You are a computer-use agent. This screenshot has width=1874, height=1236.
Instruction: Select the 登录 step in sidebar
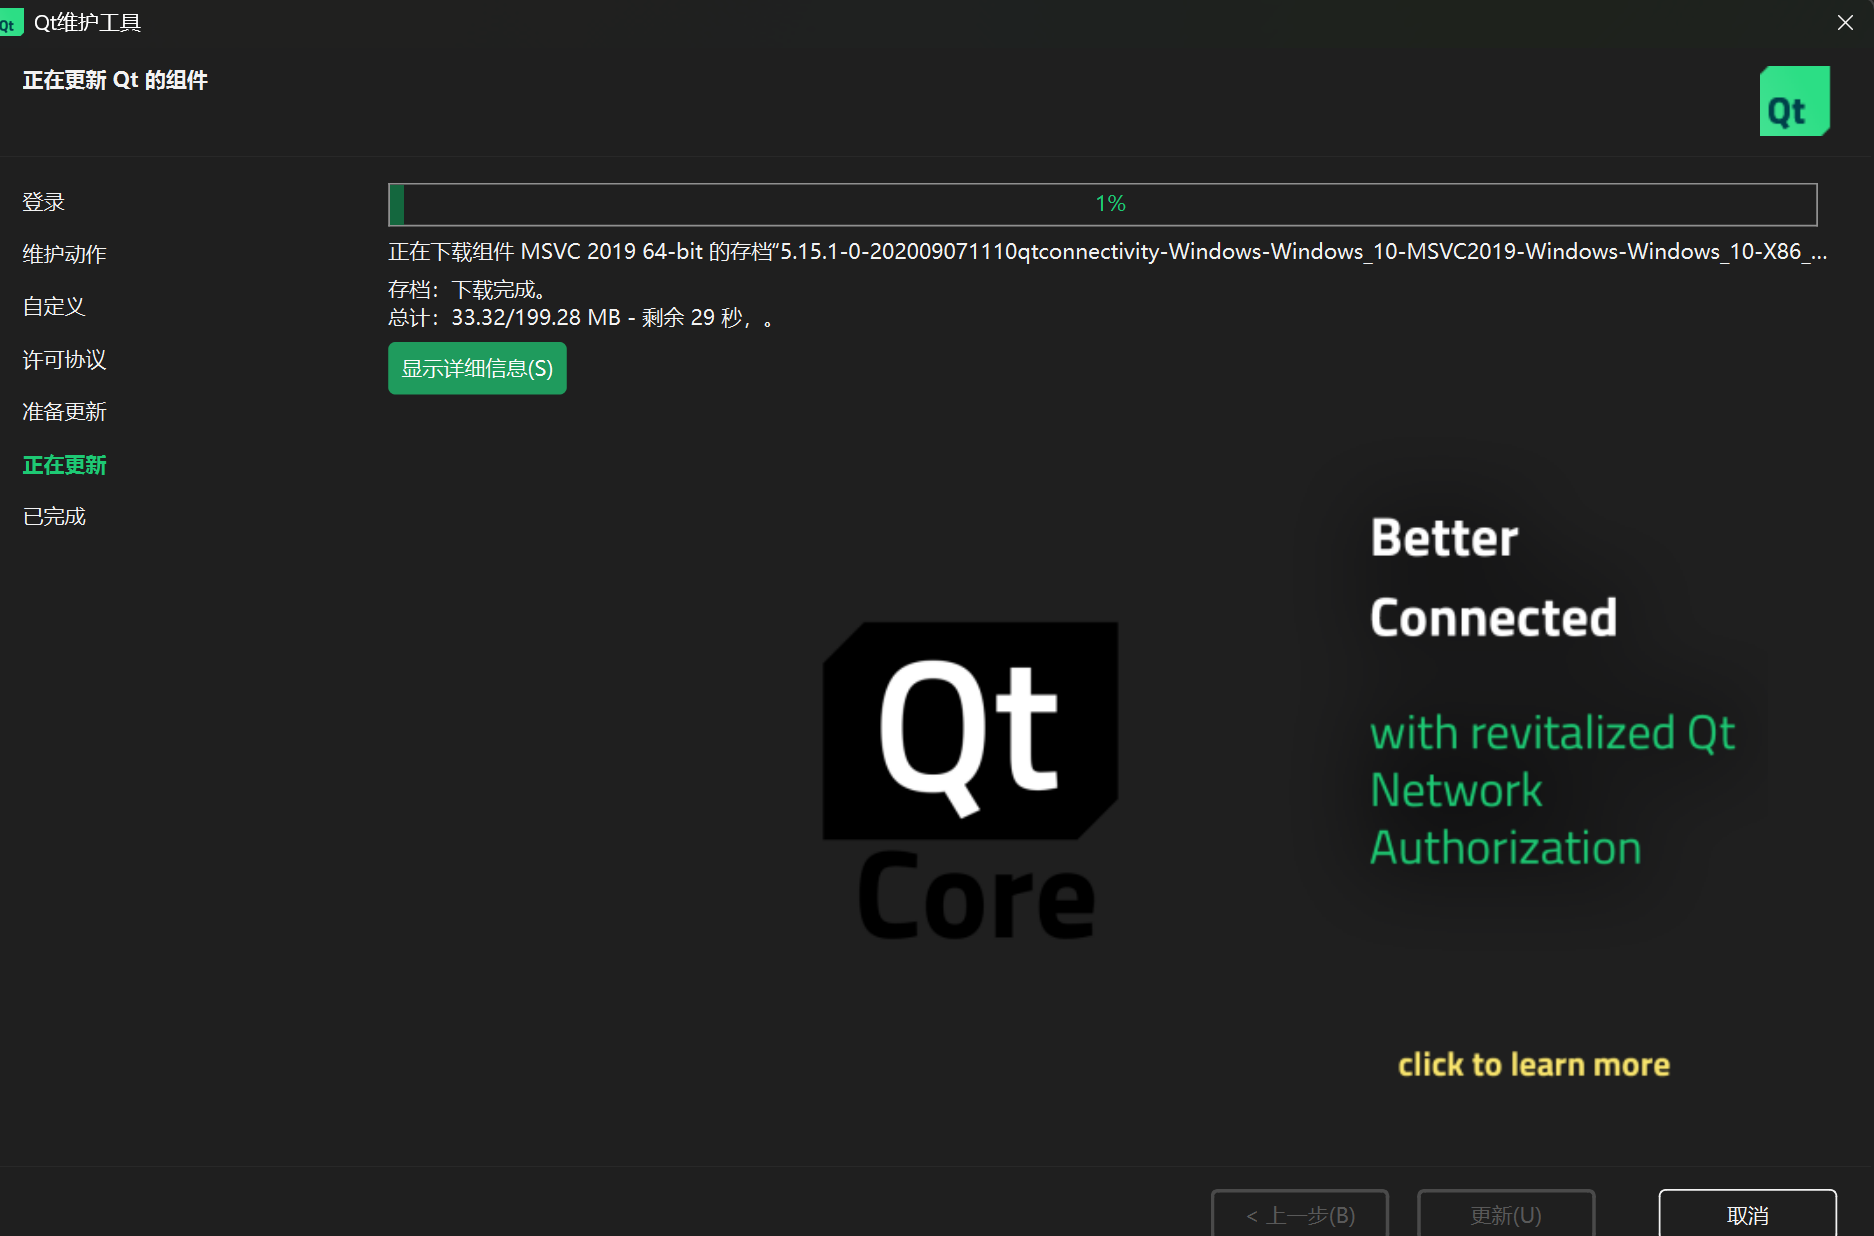coord(44,202)
